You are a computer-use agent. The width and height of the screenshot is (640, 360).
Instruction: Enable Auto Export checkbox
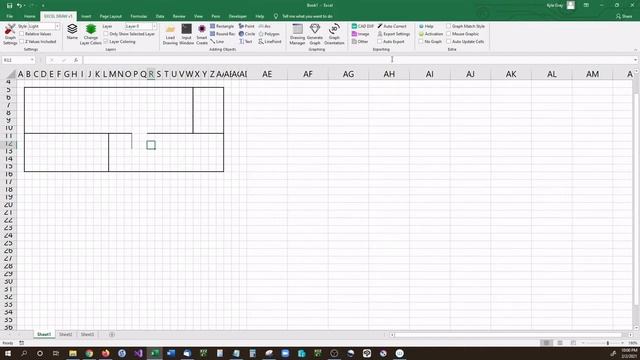(380, 42)
